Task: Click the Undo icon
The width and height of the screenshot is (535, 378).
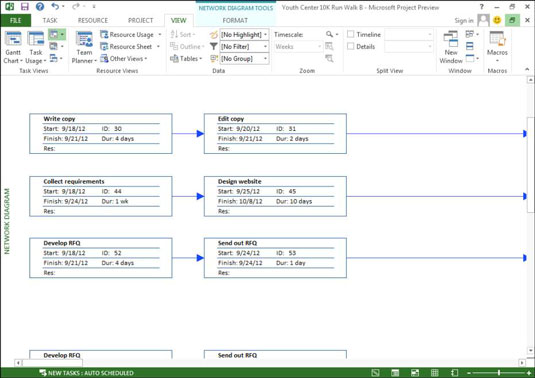Action: click(55, 6)
